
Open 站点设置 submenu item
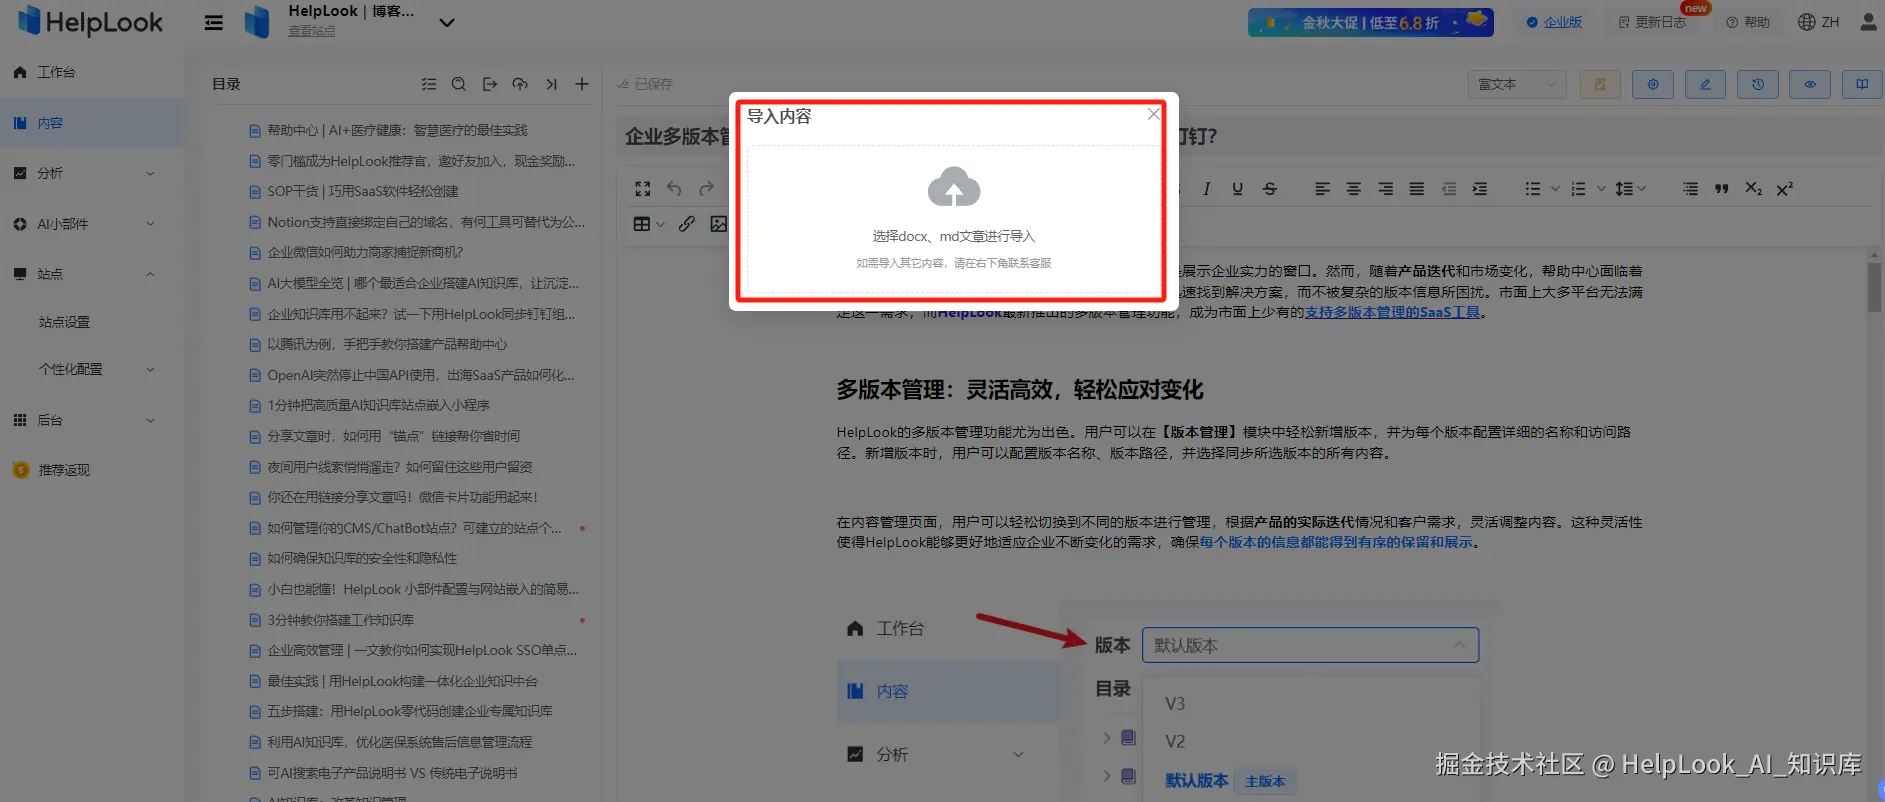[64, 322]
